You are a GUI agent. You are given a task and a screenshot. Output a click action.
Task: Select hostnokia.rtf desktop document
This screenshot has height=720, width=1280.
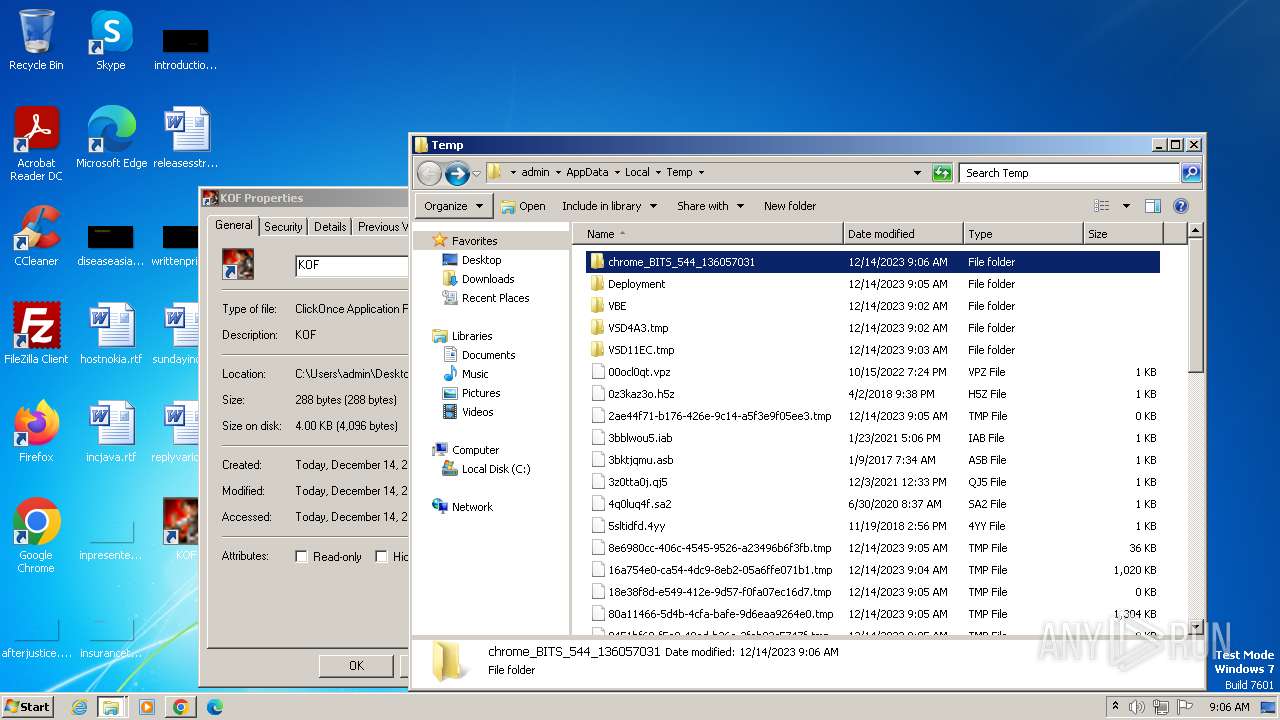pyautogui.click(x=111, y=334)
